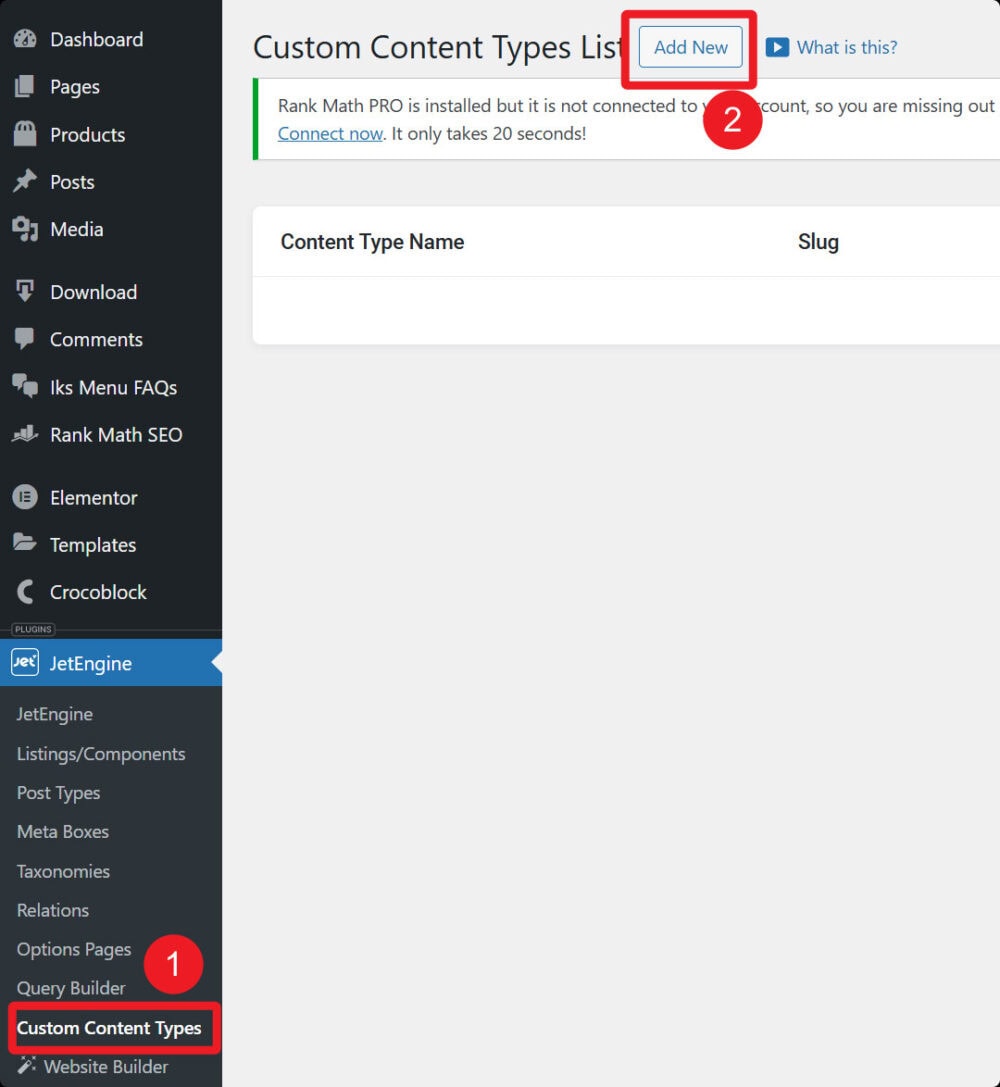Click the video play icon by What is this
This screenshot has width=1000, height=1087.
pyautogui.click(x=777, y=47)
